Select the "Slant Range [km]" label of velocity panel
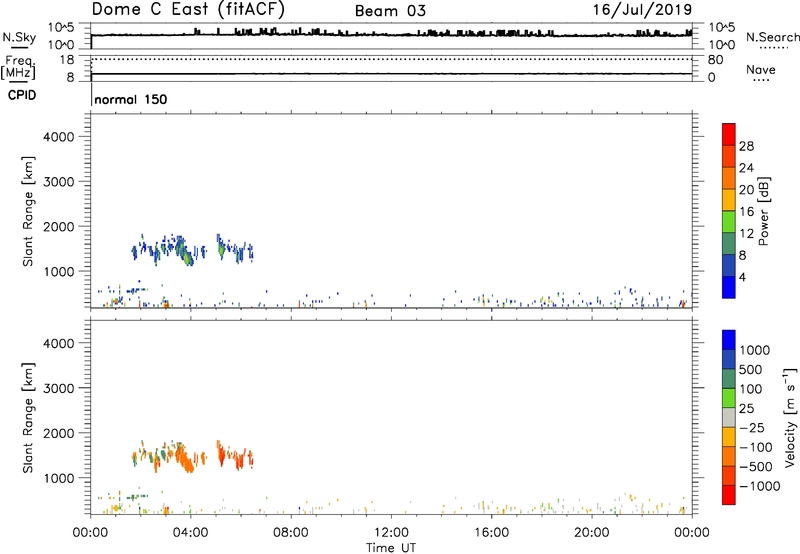The image size is (800, 554). coord(28,418)
